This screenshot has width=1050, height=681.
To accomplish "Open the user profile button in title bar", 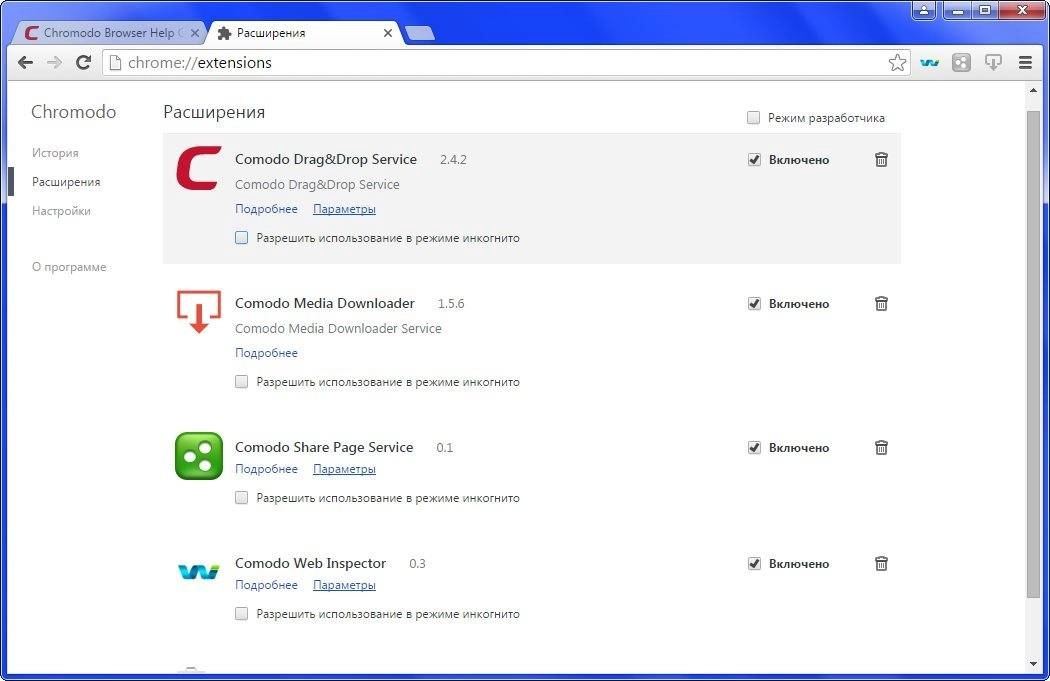I will coord(923,11).
